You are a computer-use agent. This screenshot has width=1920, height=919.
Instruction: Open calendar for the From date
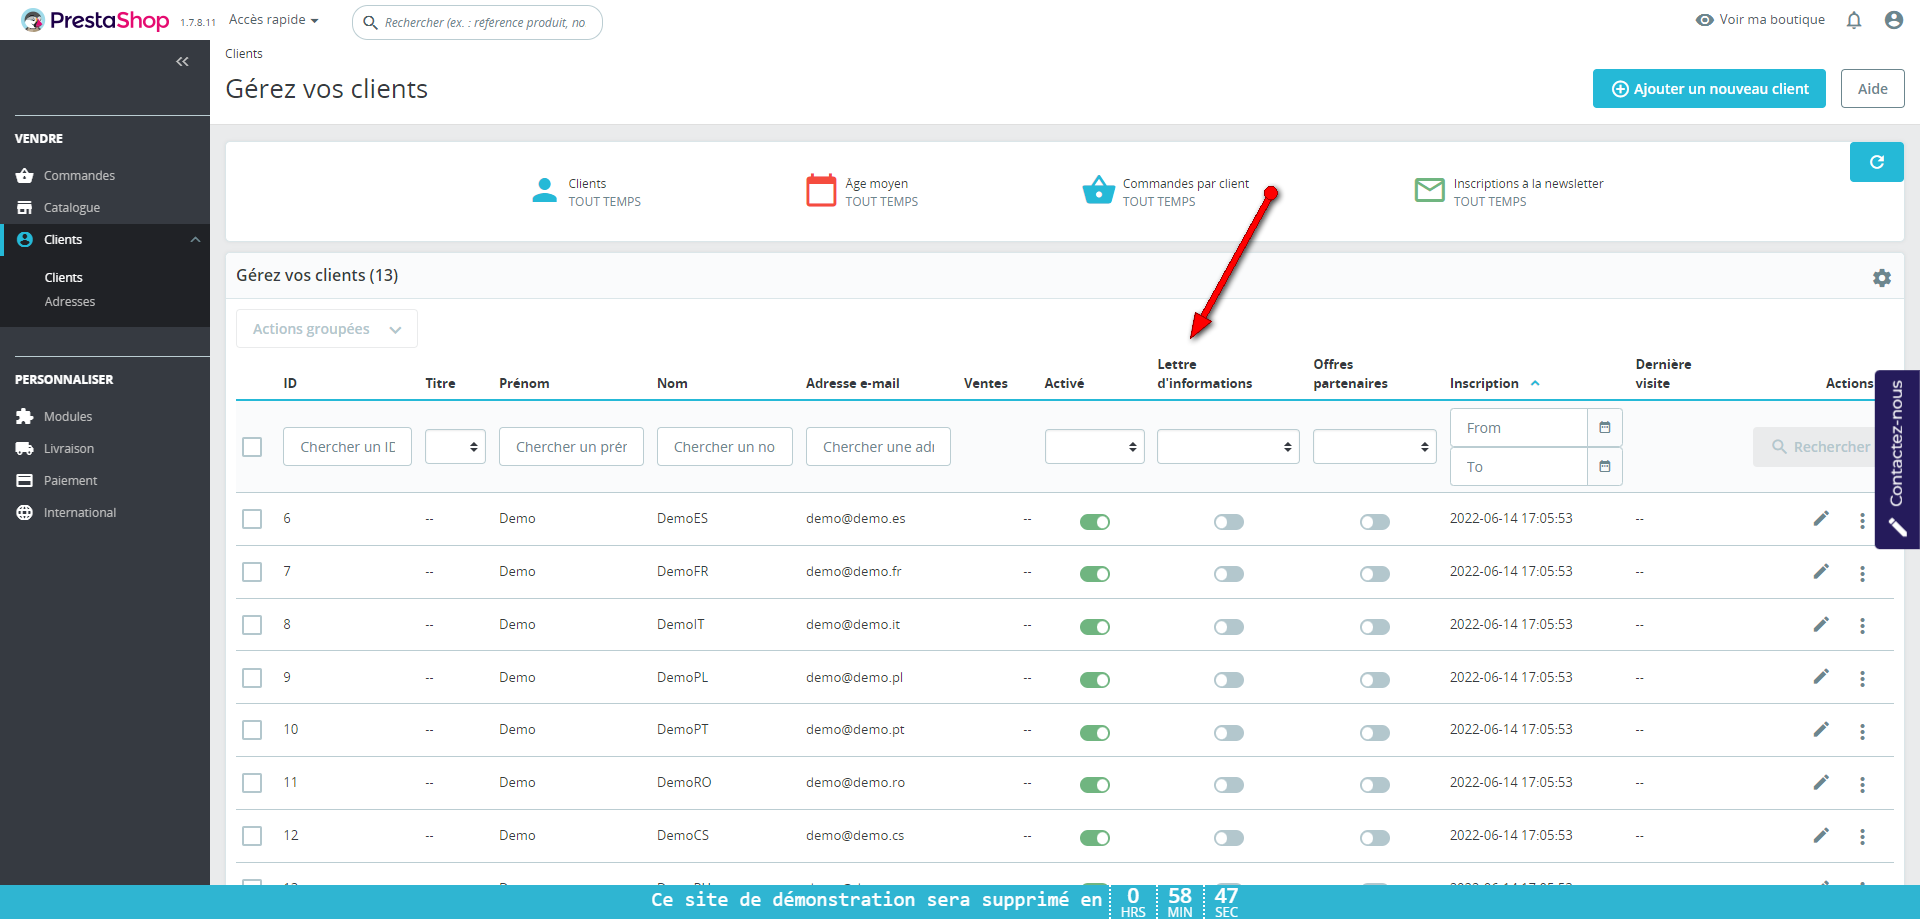1604,428
